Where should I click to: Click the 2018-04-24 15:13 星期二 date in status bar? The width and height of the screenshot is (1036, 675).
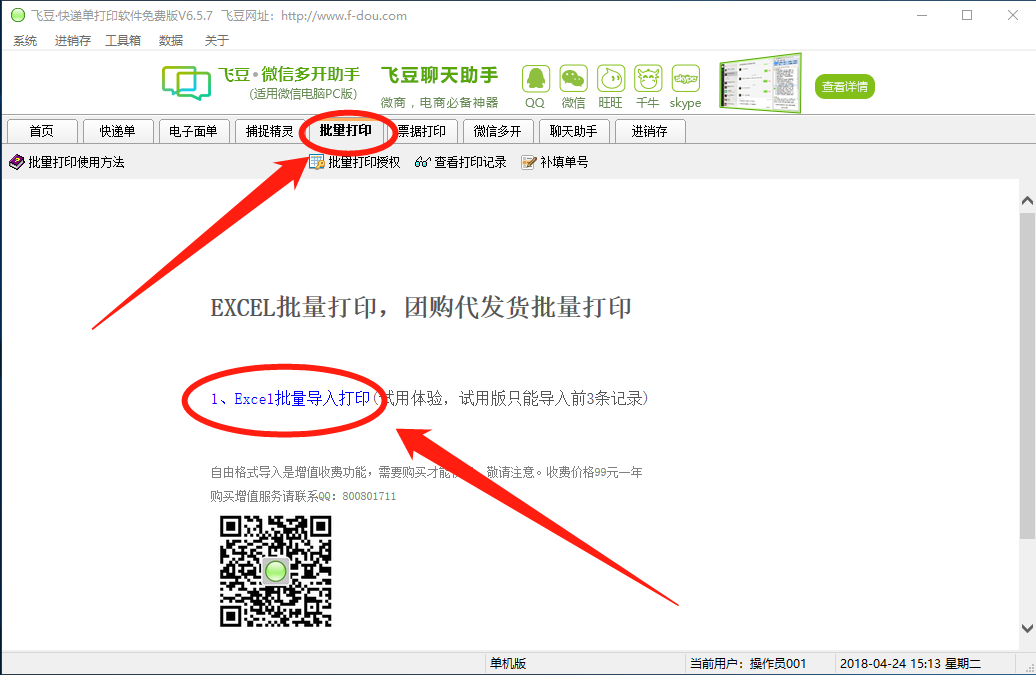coord(910,663)
